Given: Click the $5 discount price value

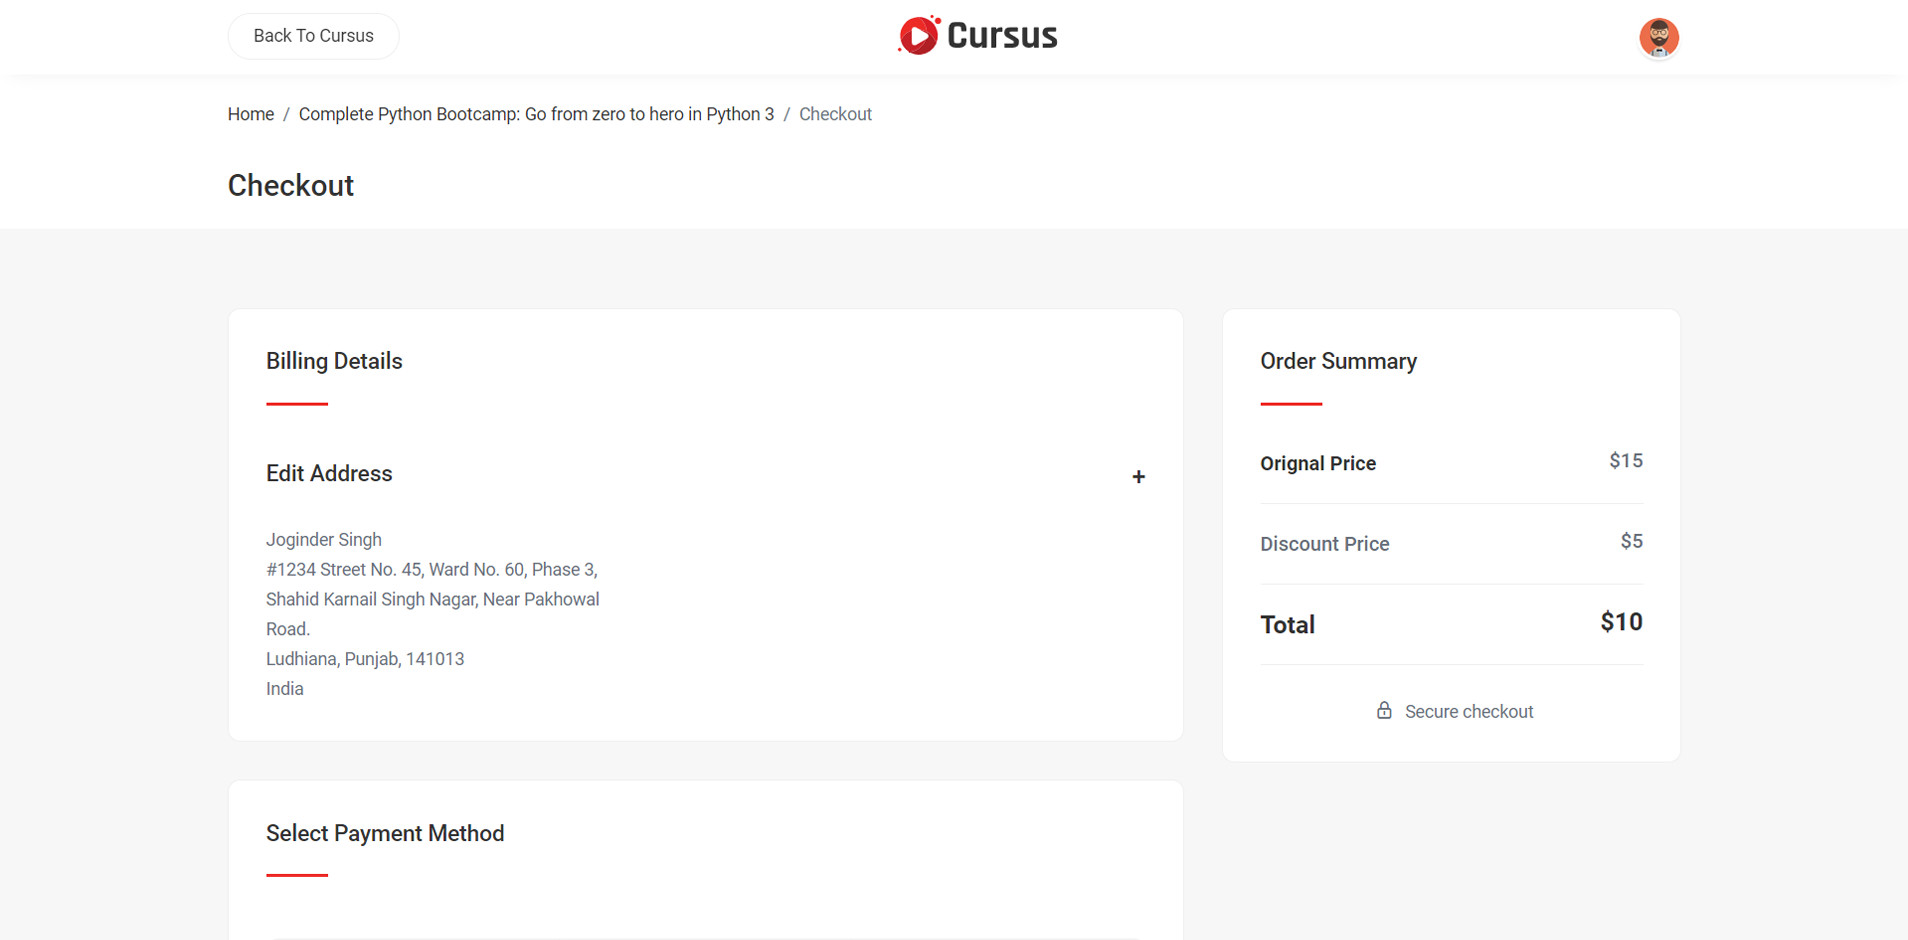Looking at the screenshot, I should pos(1631,542).
